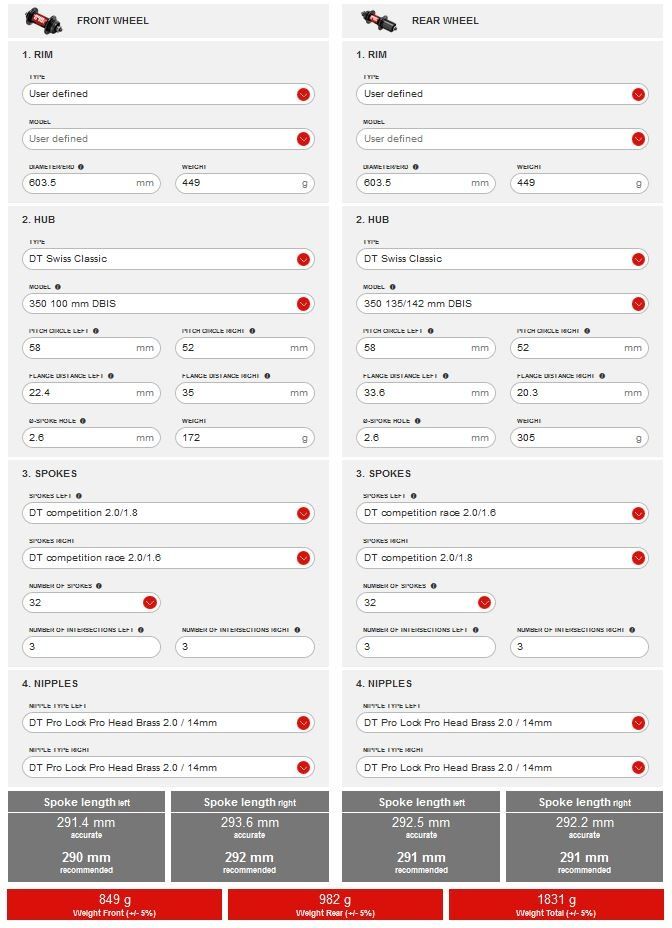Expand front hub model 350 100 mm DBIS
Screen dimensions: 672x928
pos(303,304)
